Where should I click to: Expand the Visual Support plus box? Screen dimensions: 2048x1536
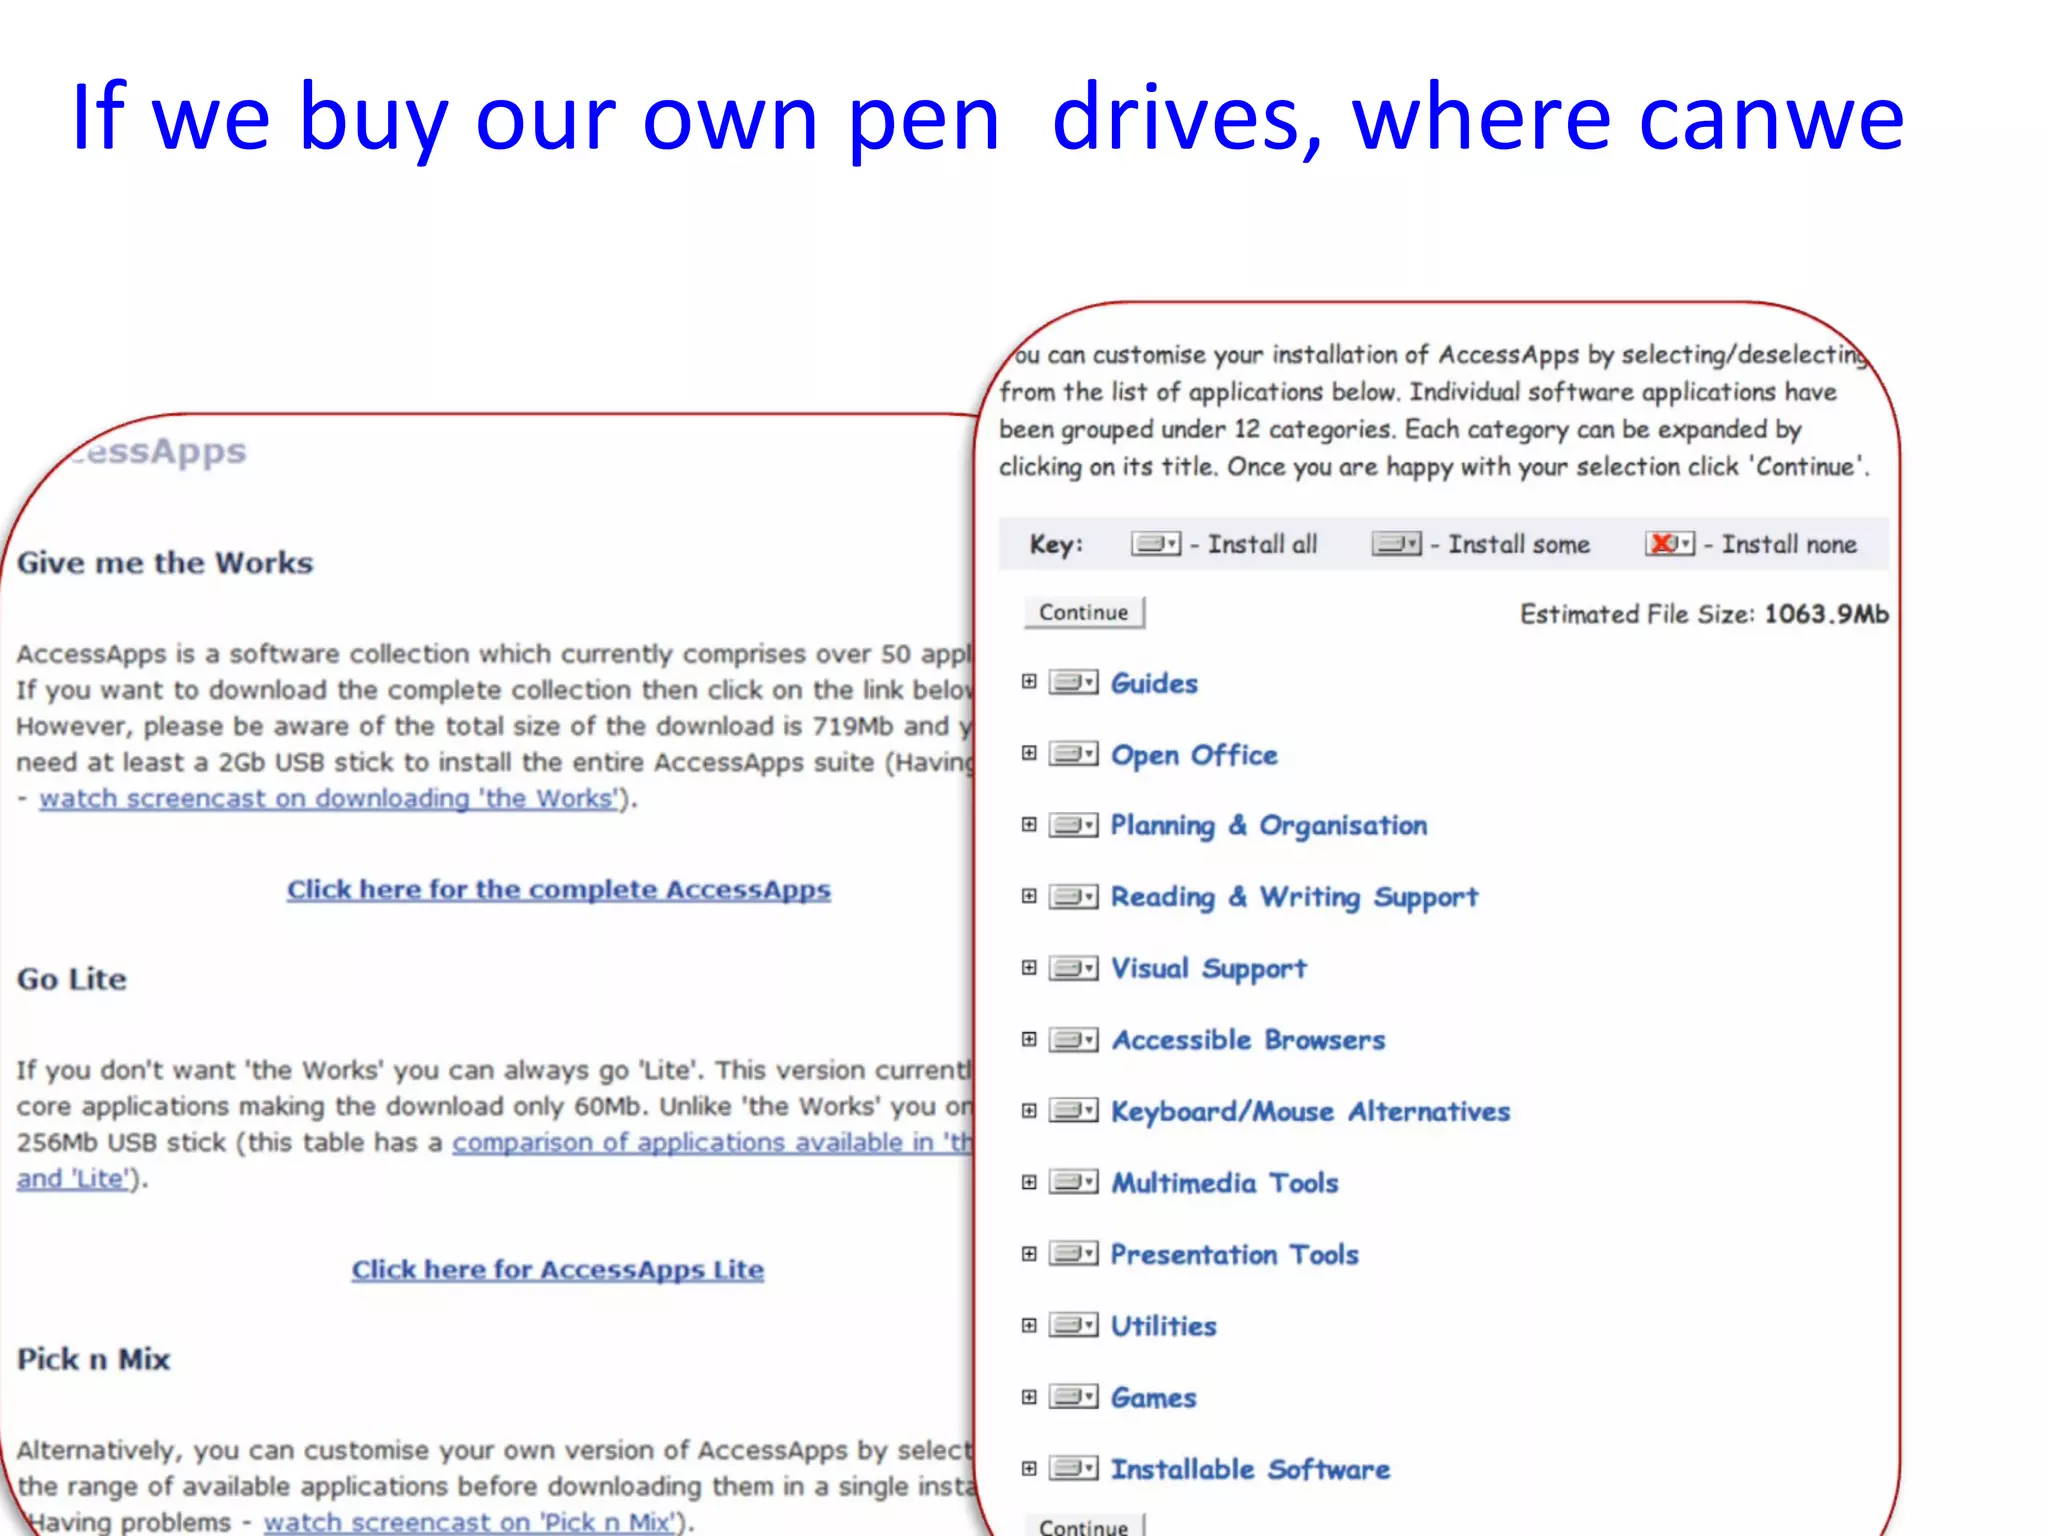1029,968
